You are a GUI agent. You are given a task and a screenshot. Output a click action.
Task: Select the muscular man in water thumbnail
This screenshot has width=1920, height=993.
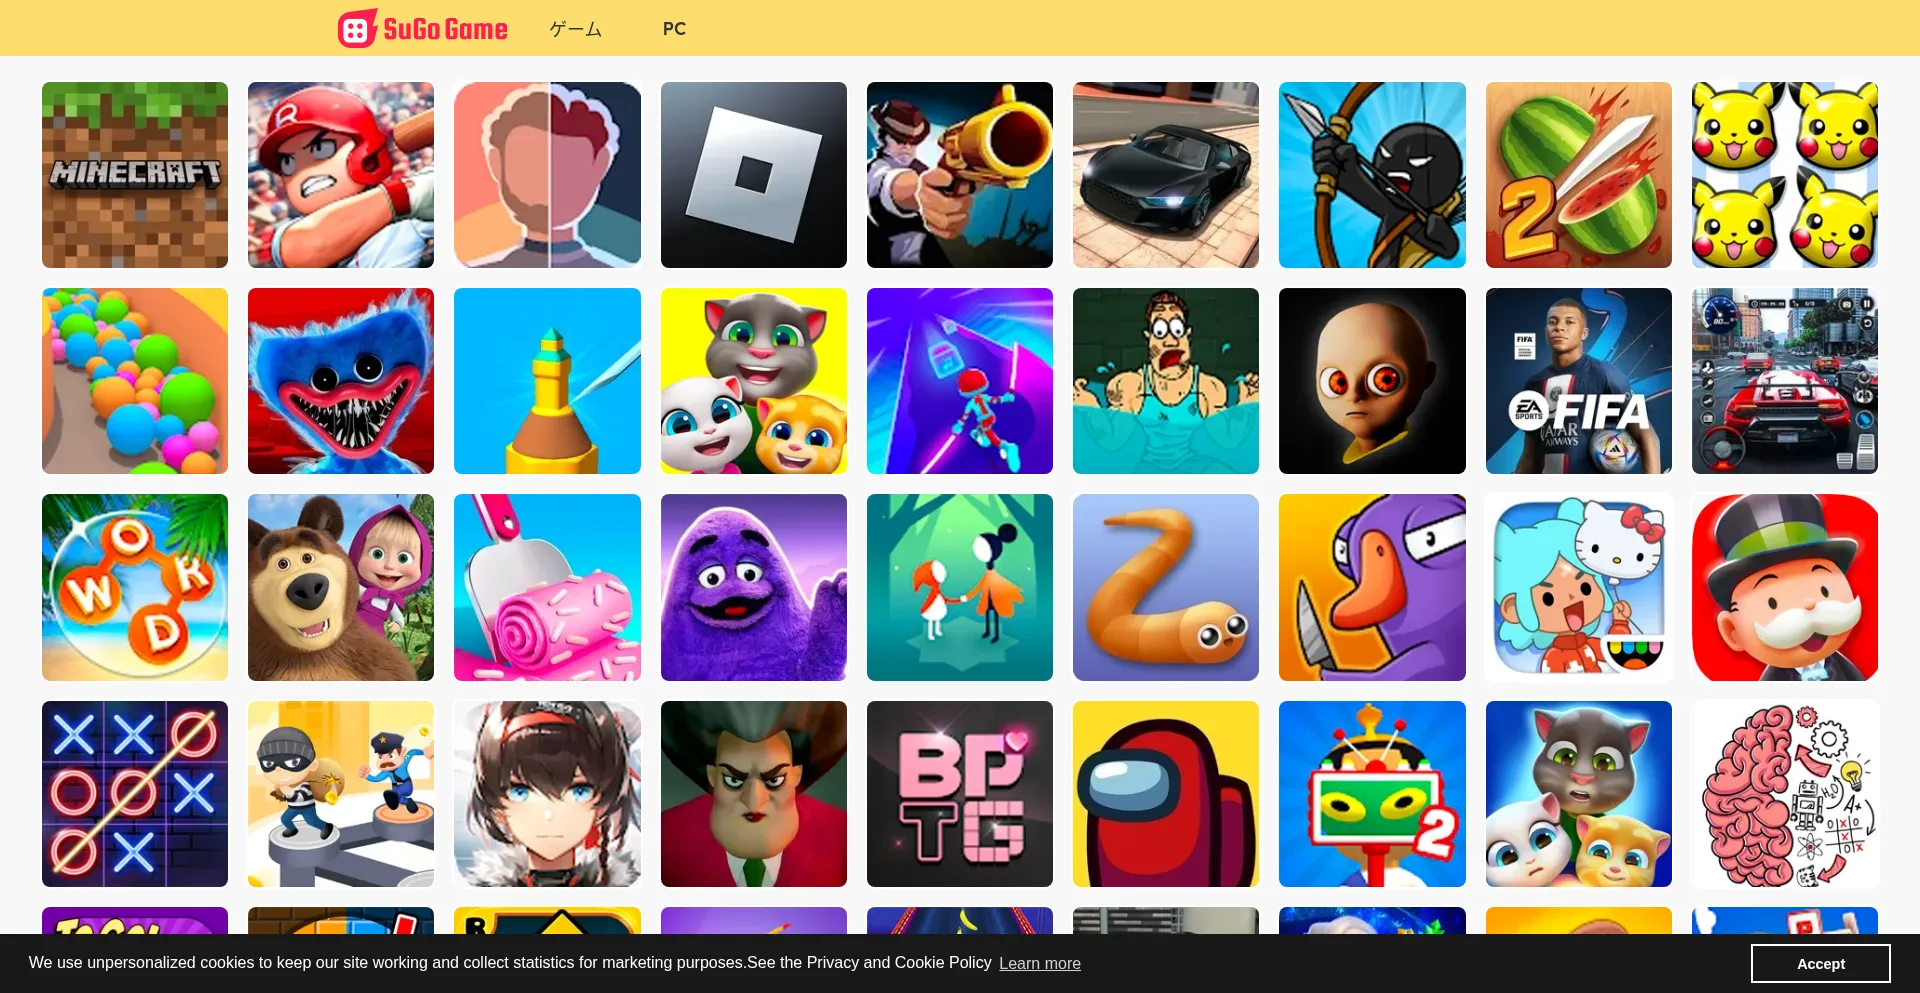(x=1166, y=381)
